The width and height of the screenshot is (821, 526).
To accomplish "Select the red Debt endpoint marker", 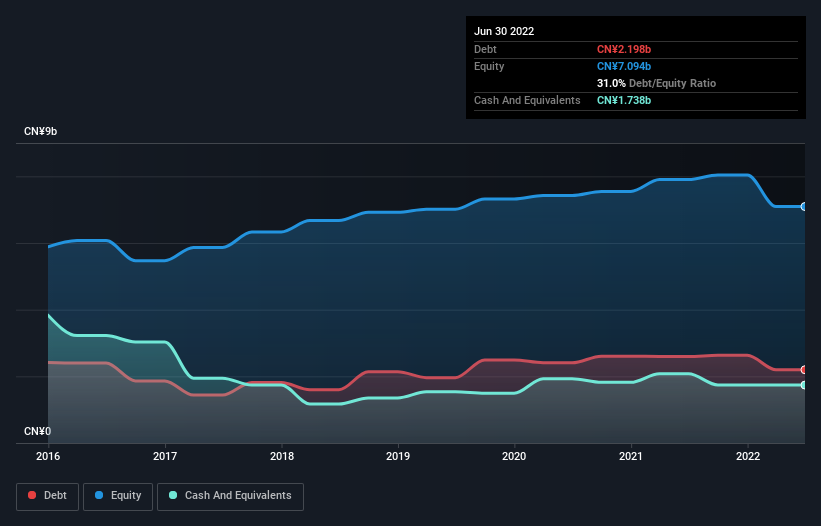I will (x=804, y=370).
